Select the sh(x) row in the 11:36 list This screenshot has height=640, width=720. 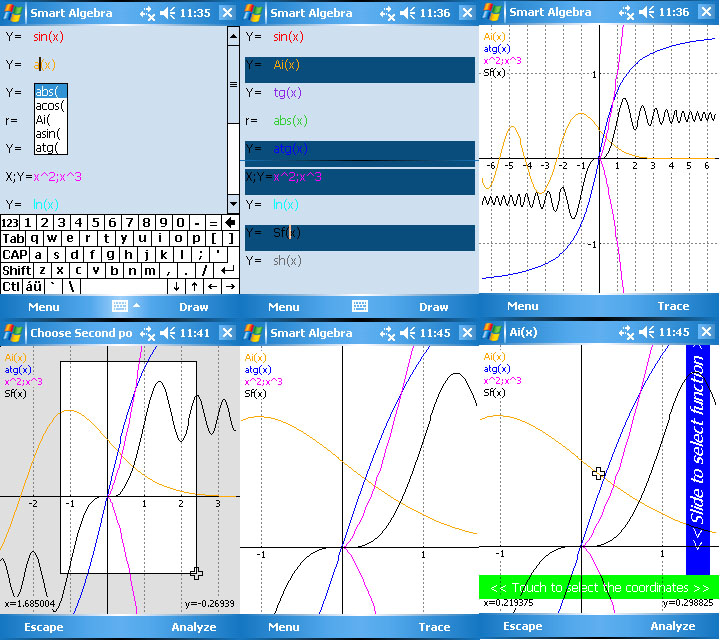(360, 260)
